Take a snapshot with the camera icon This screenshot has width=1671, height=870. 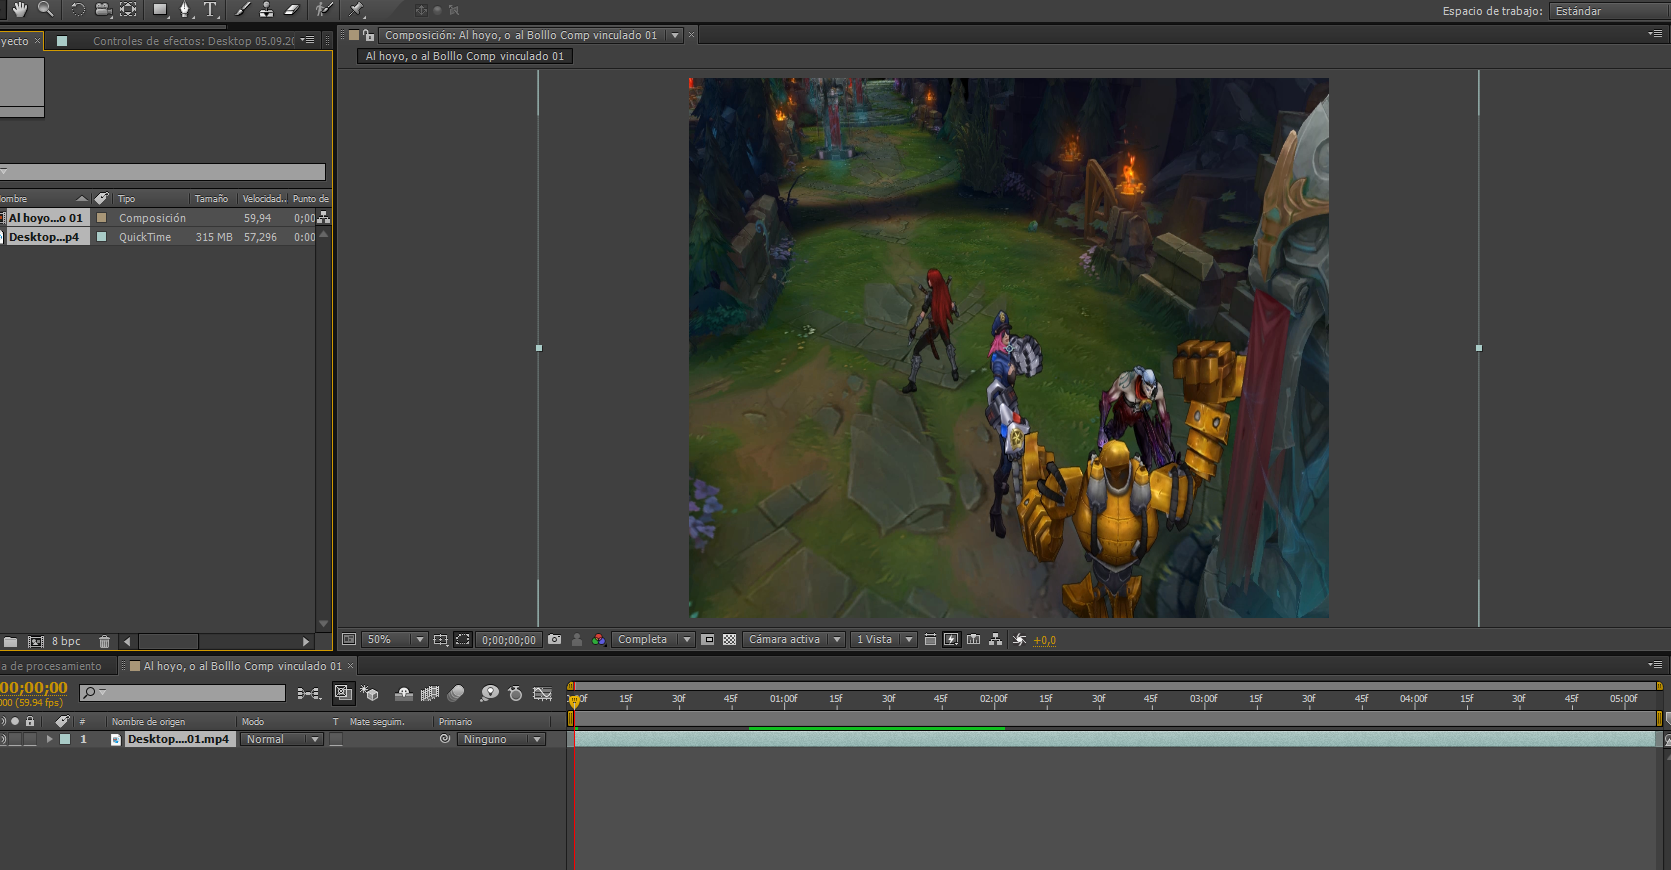pyautogui.click(x=555, y=640)
